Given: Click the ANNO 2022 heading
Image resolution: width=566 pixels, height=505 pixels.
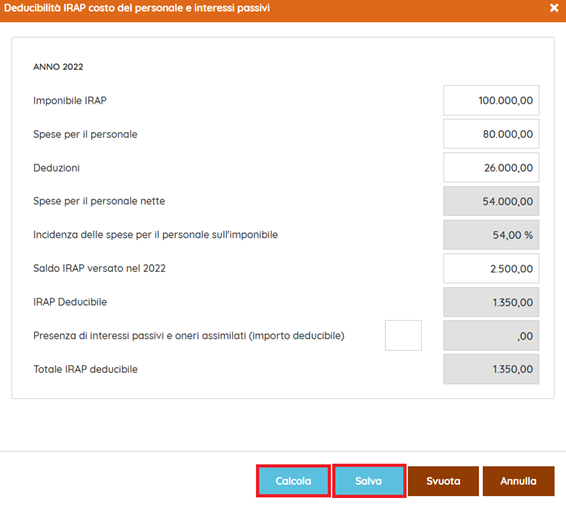Looking at the screenshot, I should pyautogui.click(x=58, y=67).
